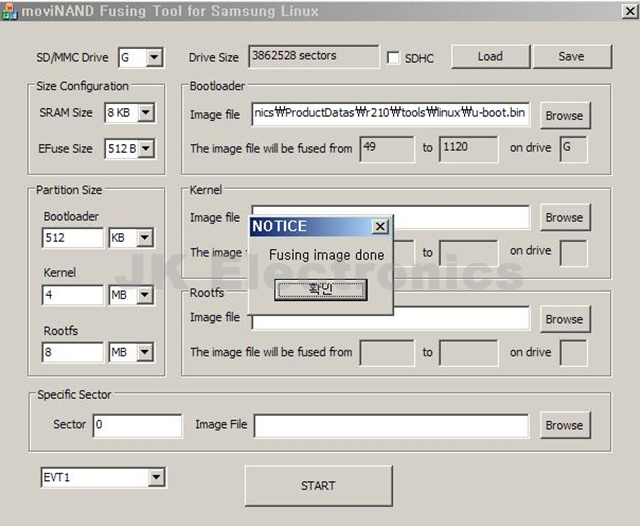Enable the SDHC checkbox

pos(393,58)
